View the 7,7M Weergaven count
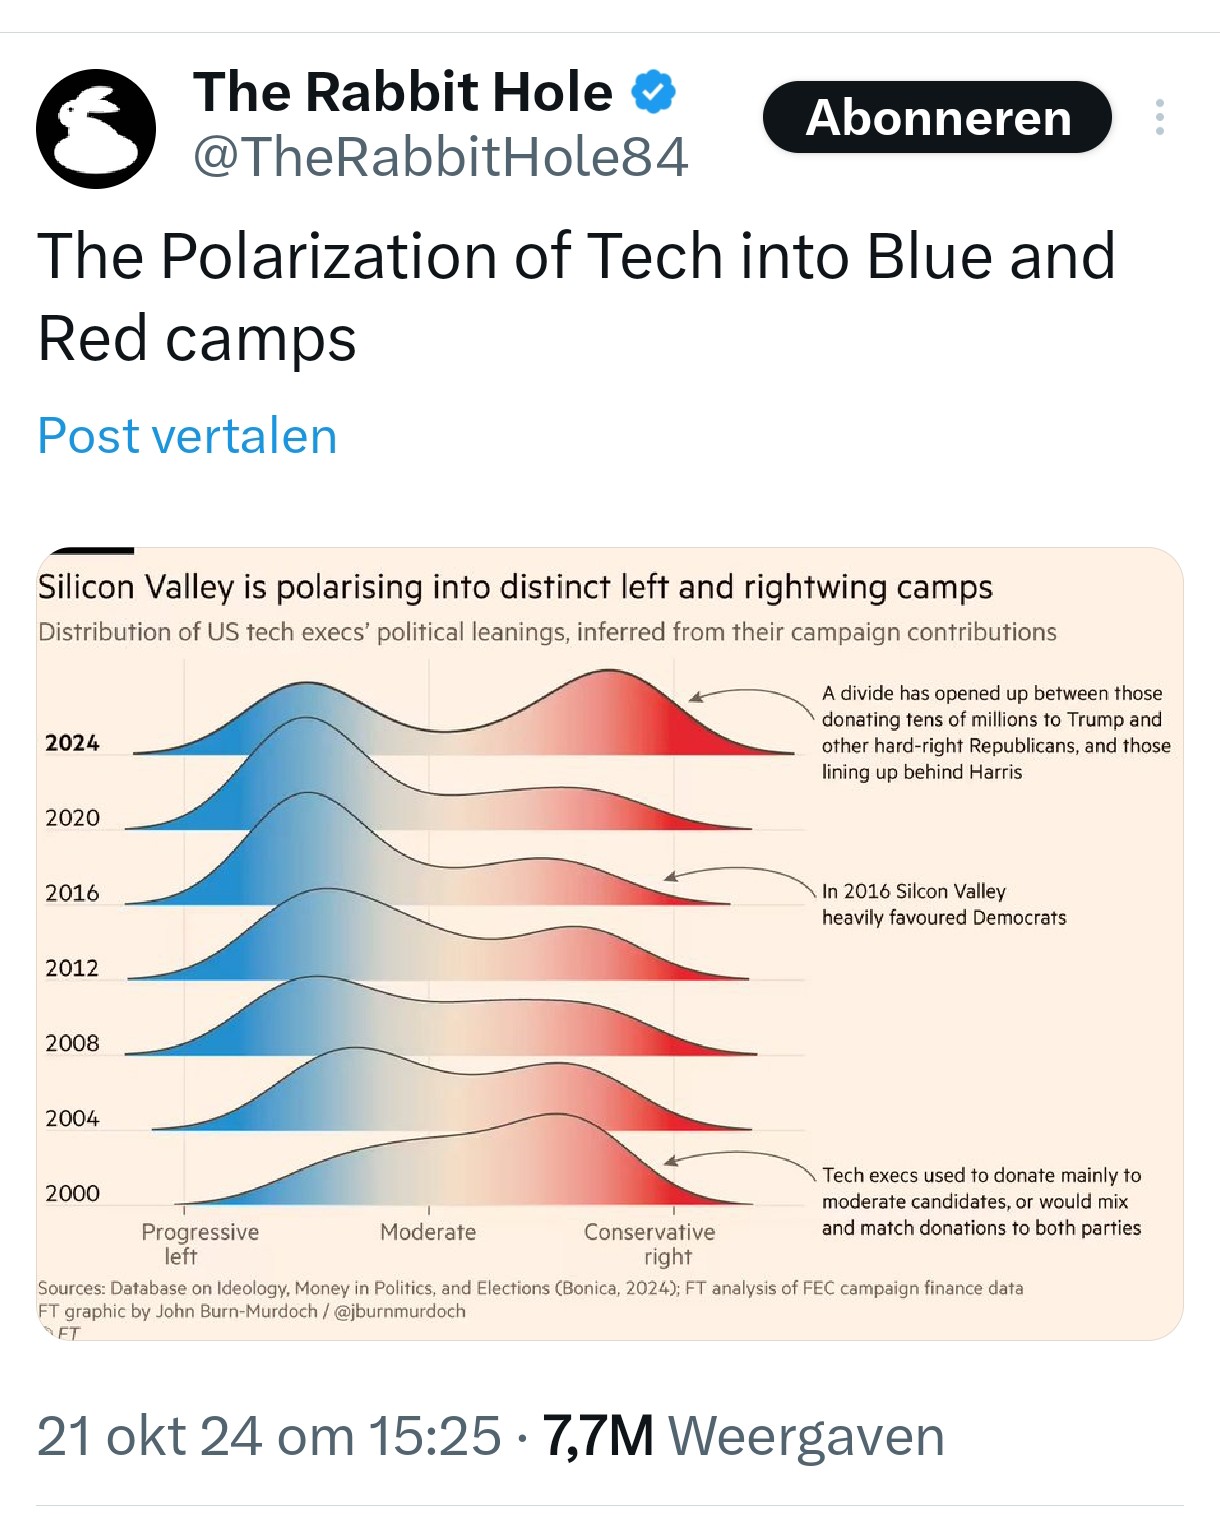This screenshot has width=1220, height=1527. 743,1437
